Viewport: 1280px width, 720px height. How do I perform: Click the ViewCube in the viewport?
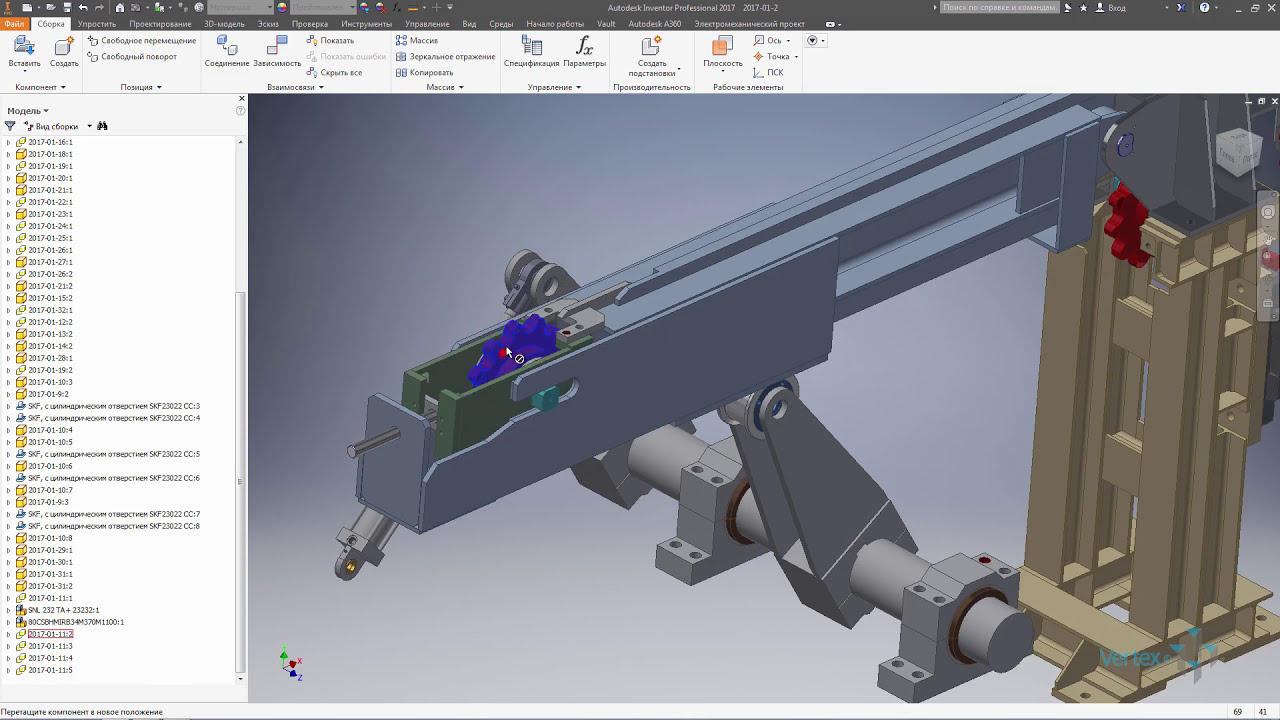pos(1238,153)
